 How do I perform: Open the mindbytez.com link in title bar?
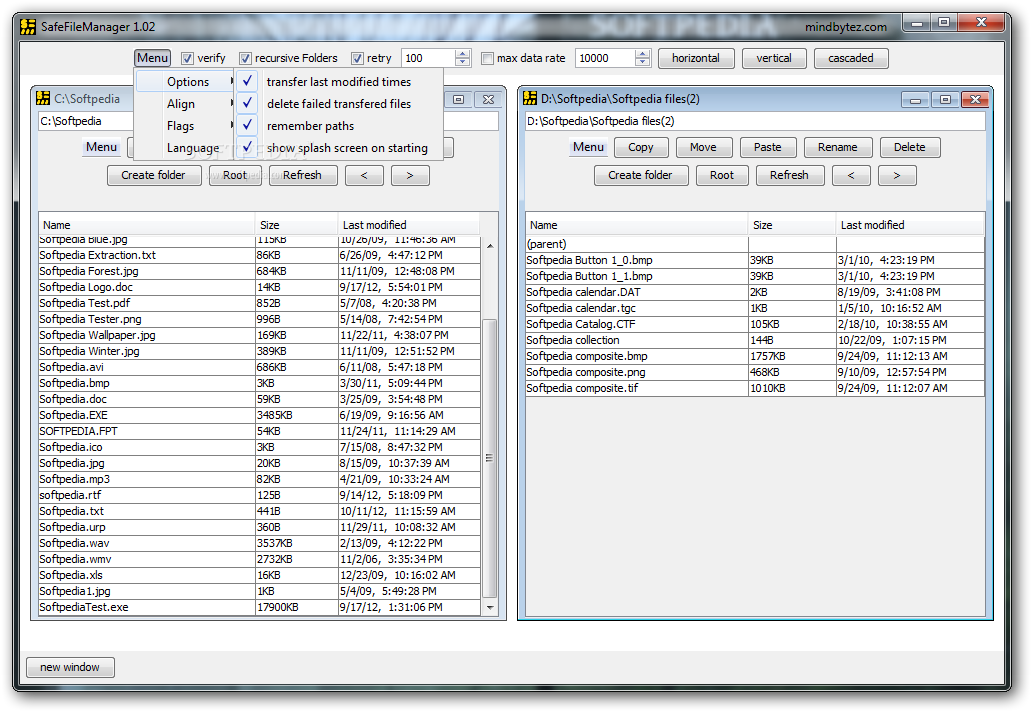coord(846,27)
